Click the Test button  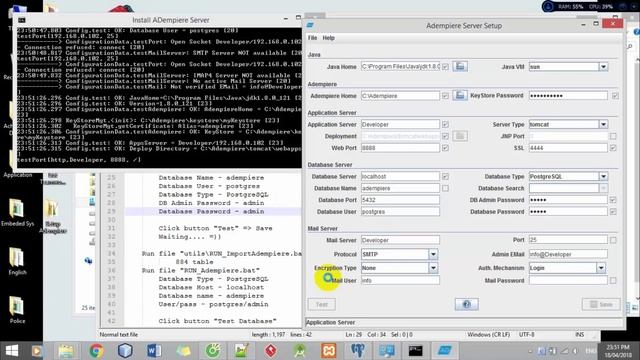point(322,304)
